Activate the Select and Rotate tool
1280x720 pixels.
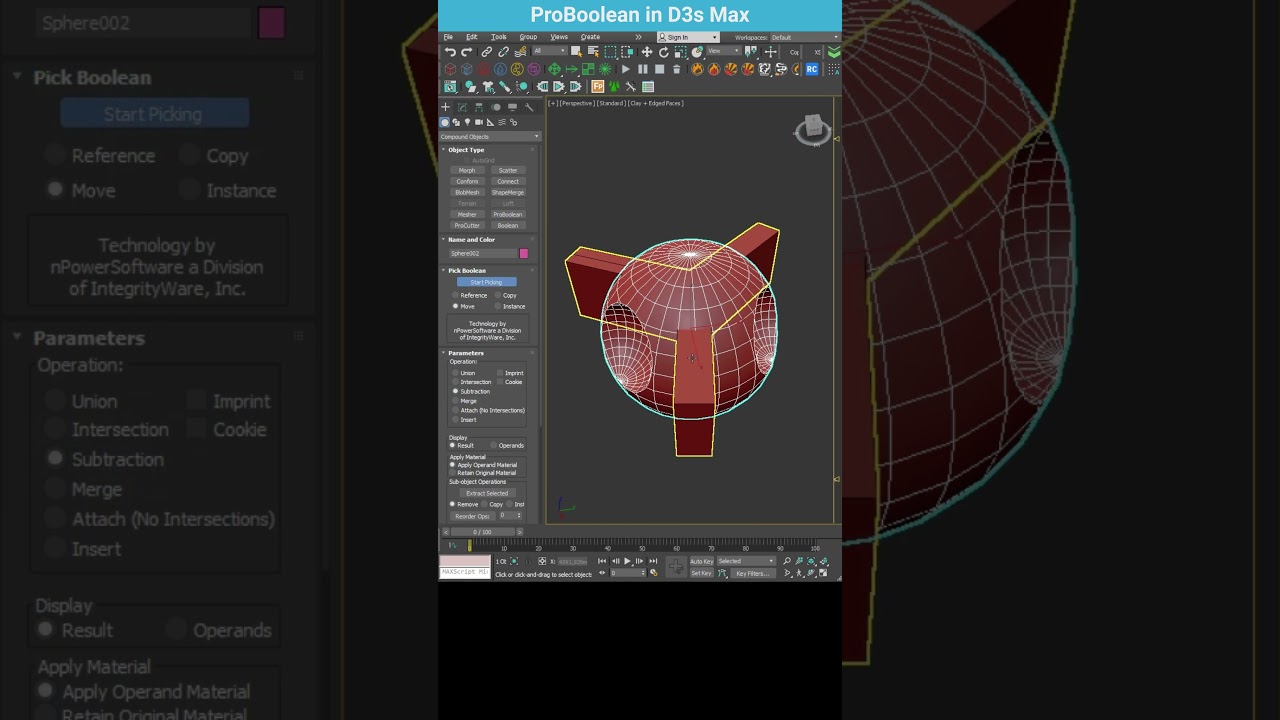[663, 52]
